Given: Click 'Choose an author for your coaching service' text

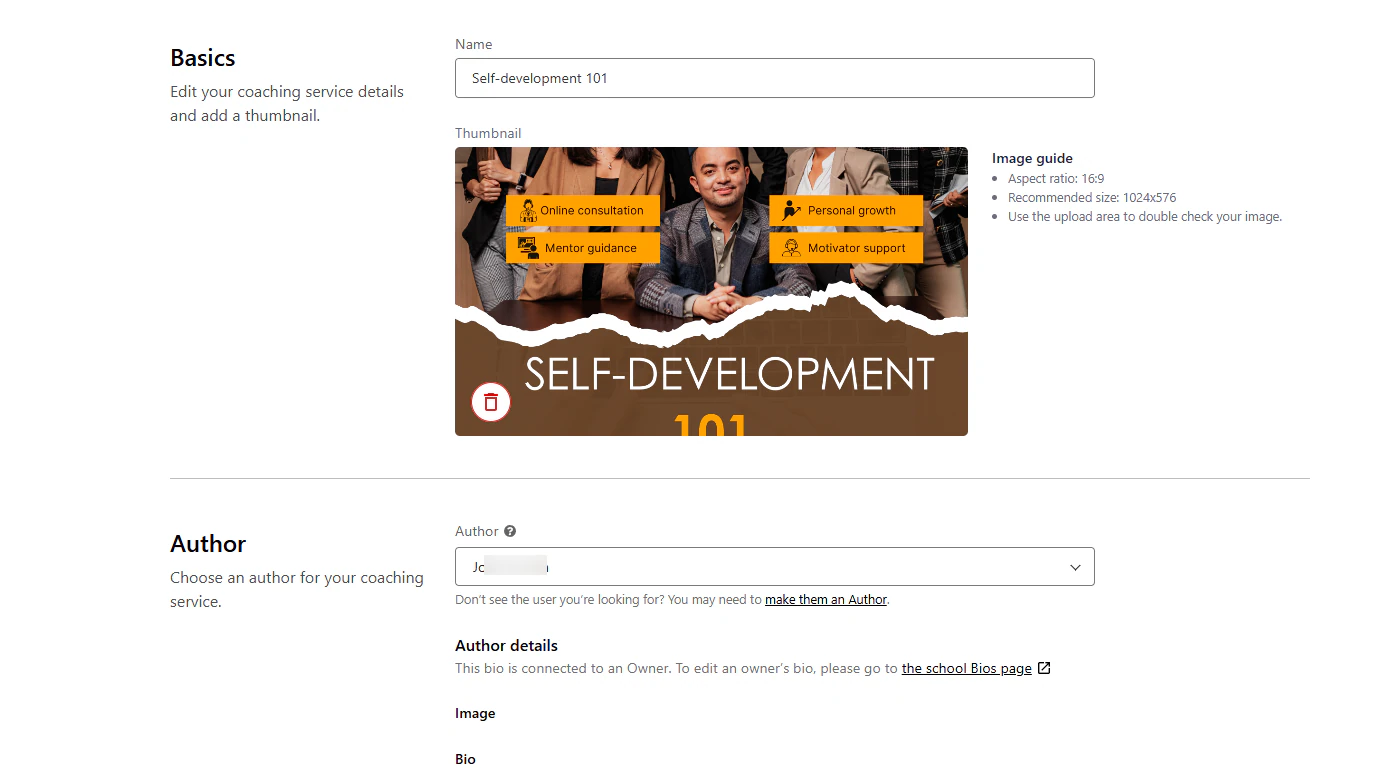Looking at the screenshot, I should click(x=297, y=590).
